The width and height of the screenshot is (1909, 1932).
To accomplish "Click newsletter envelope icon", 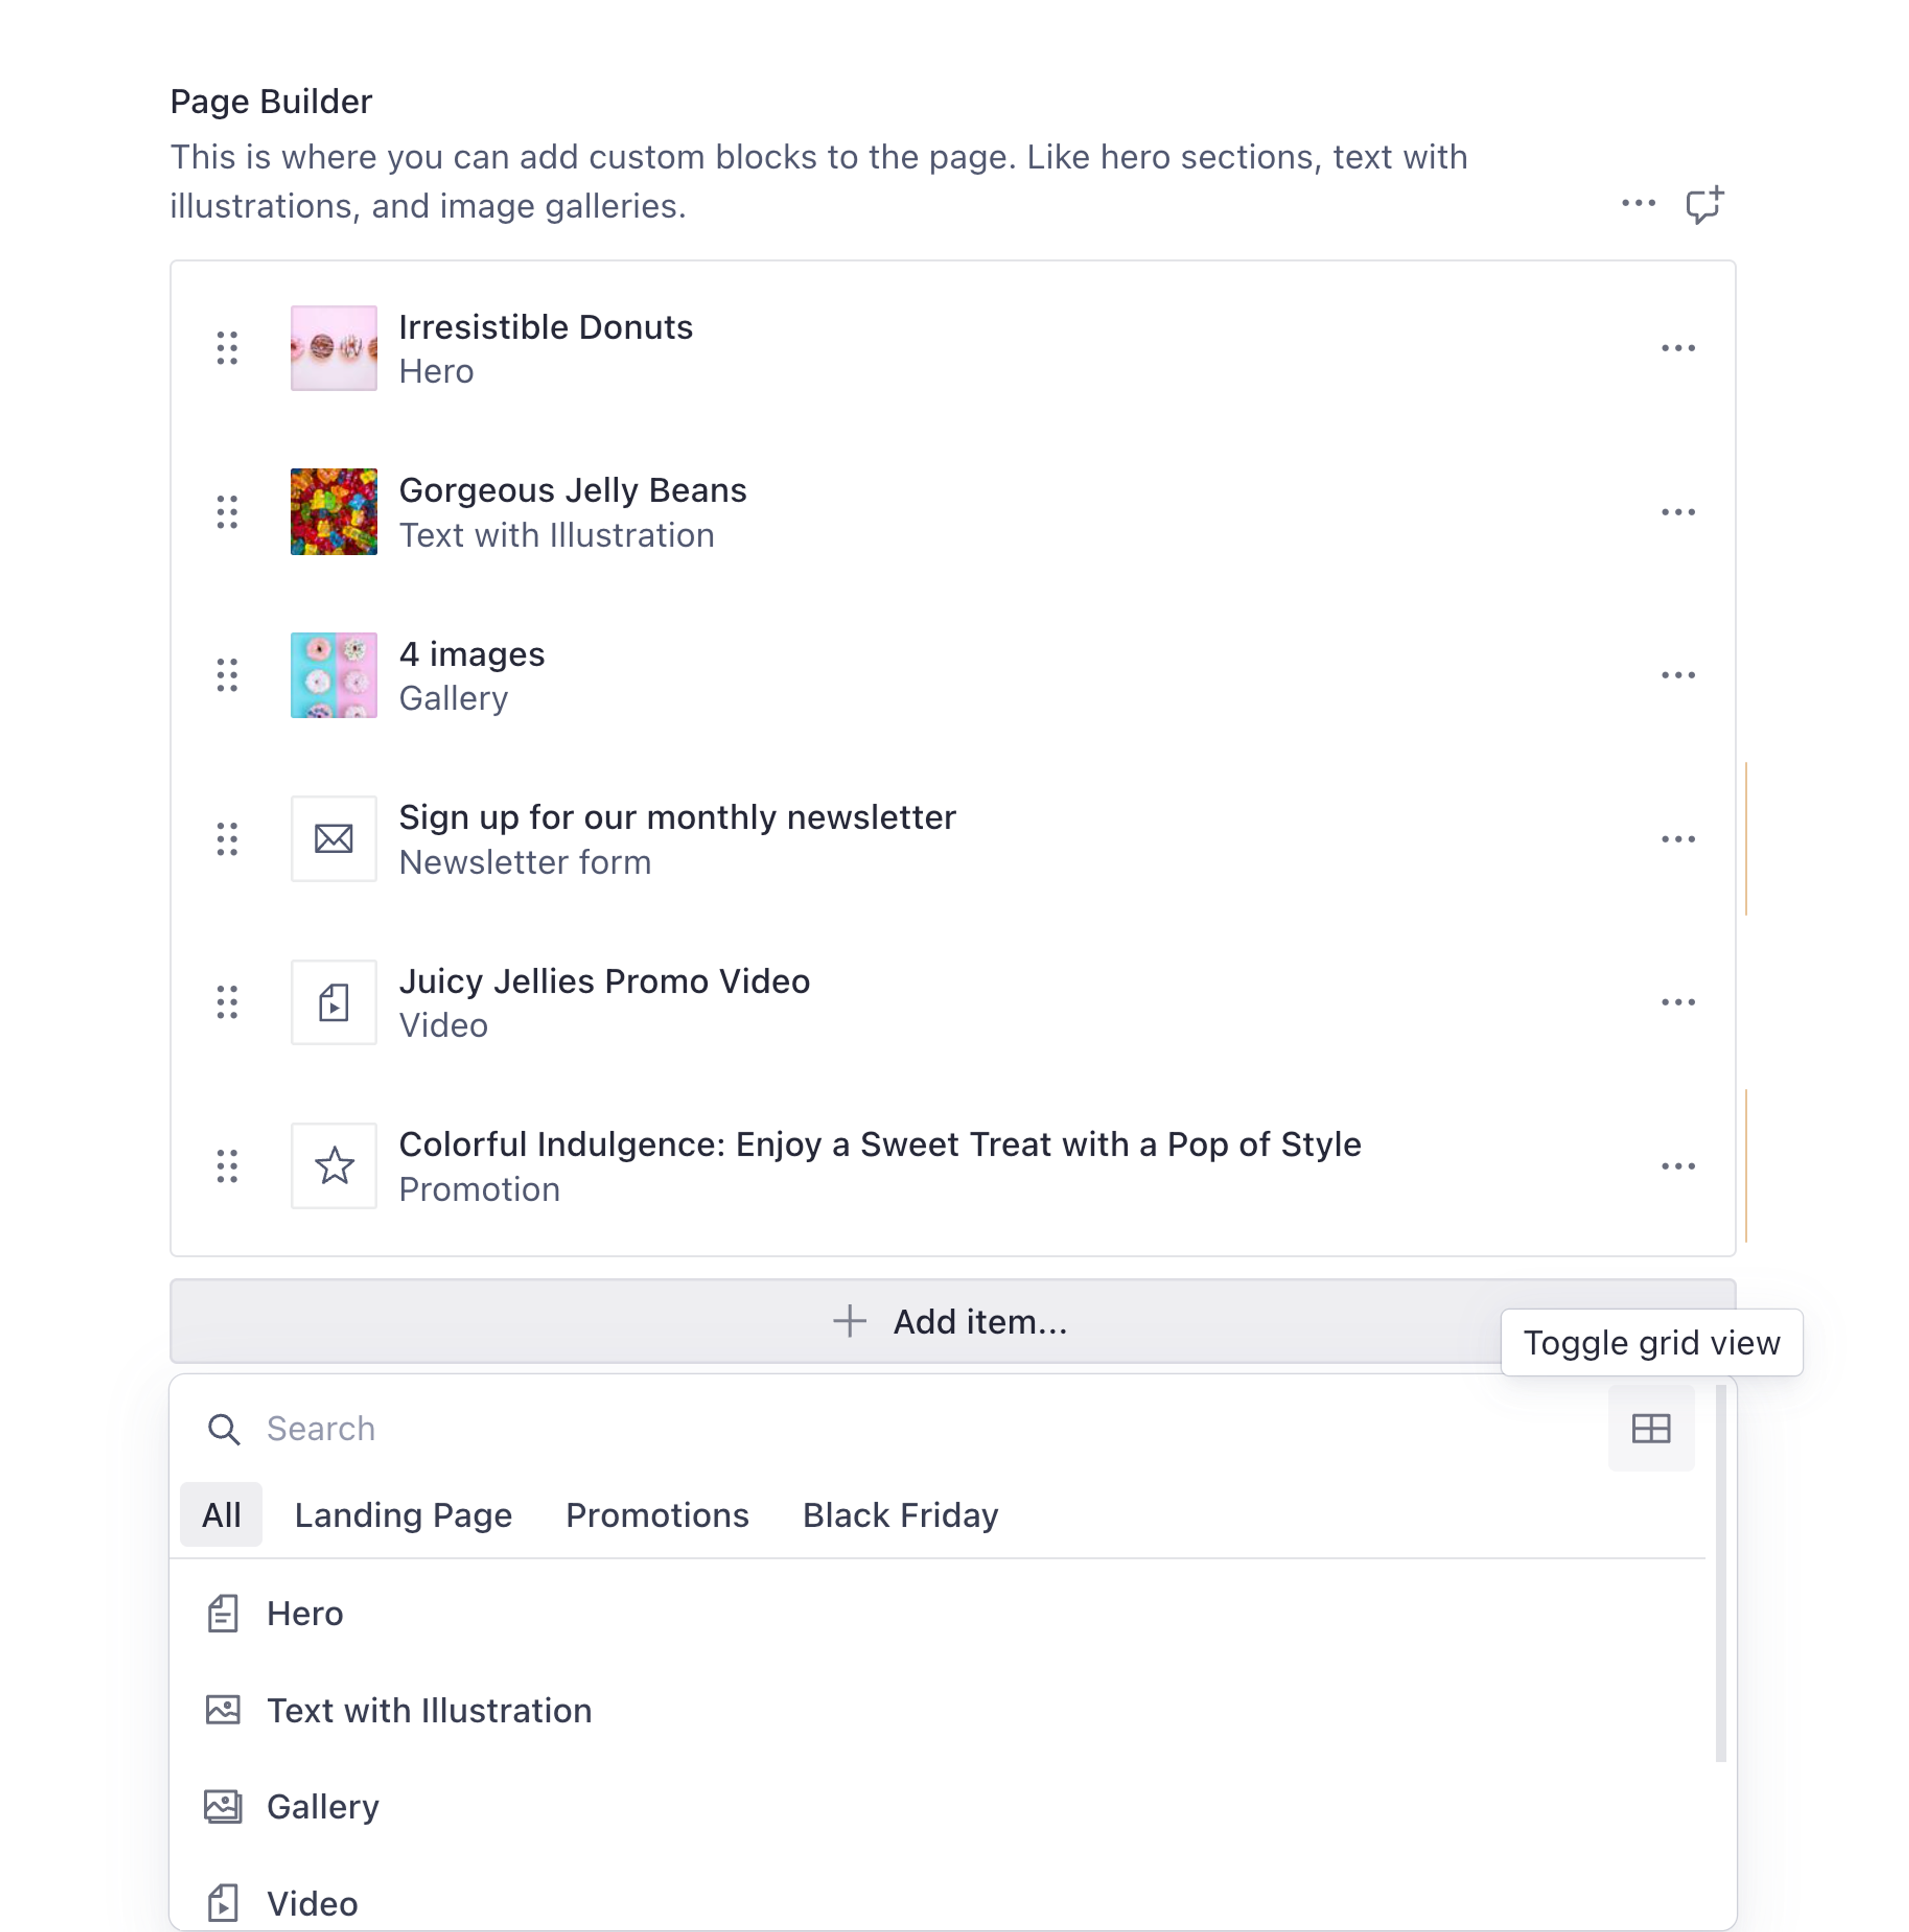I will coord(333,839).
